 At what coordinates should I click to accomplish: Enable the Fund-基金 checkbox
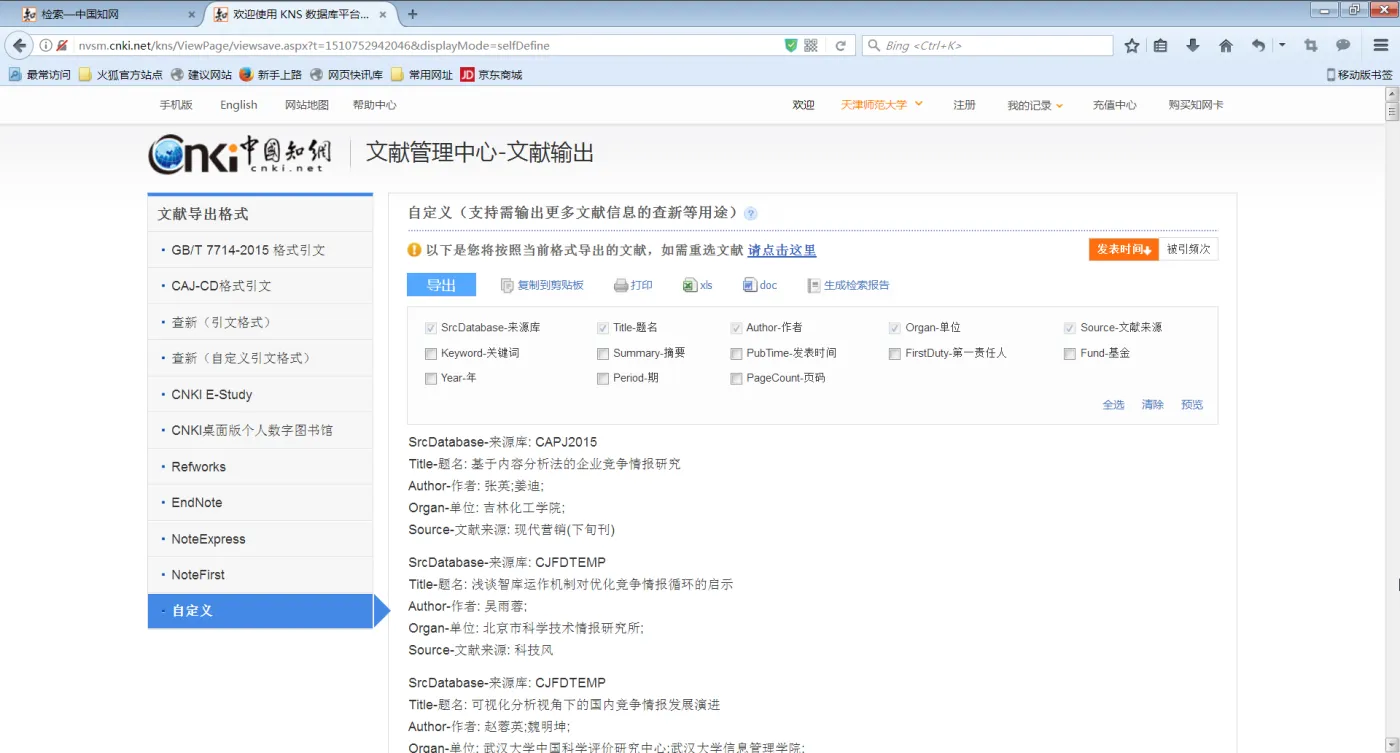pos(1070,353)
